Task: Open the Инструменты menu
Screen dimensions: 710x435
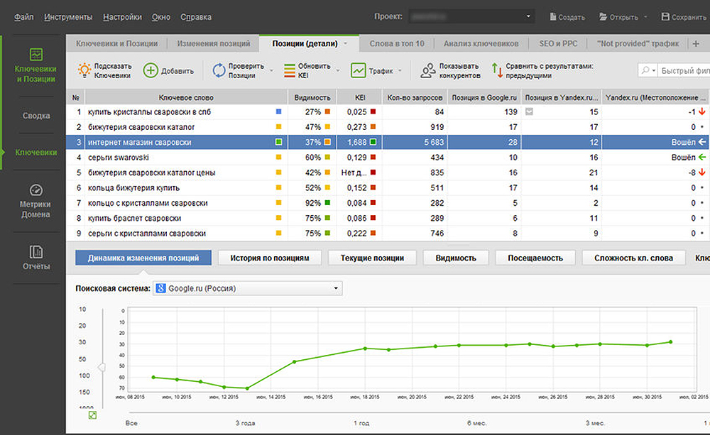Action: [x=69, y=17]
